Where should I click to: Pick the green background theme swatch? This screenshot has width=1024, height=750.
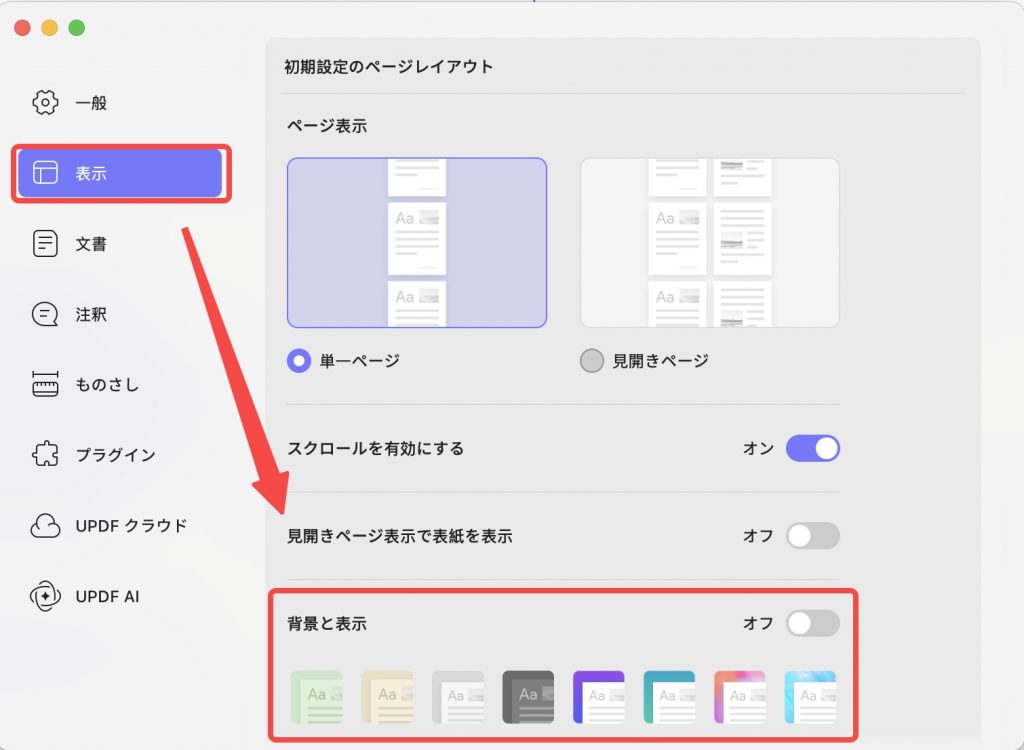[x=317, y=697]
